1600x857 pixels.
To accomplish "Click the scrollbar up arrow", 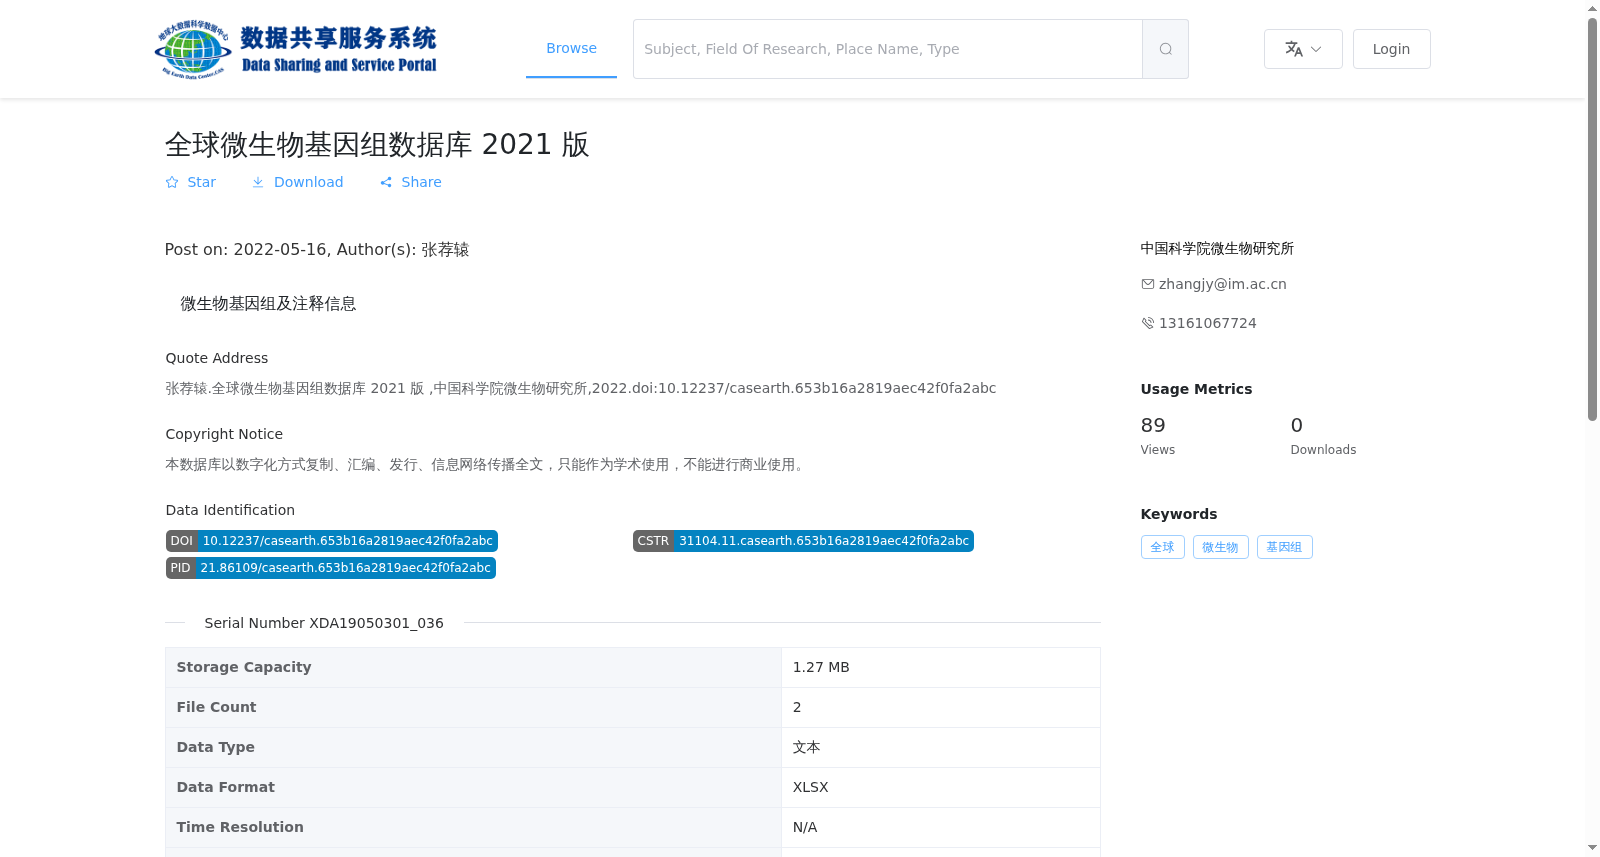I will [1592, 8].
